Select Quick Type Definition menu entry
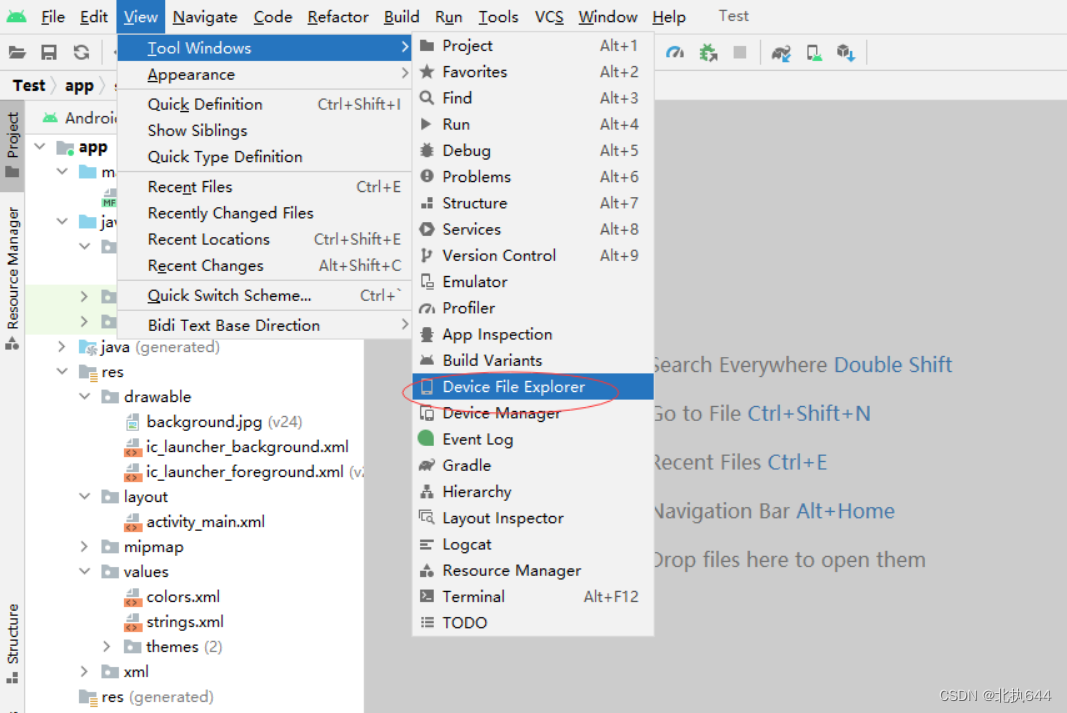 tap(265, 157)
